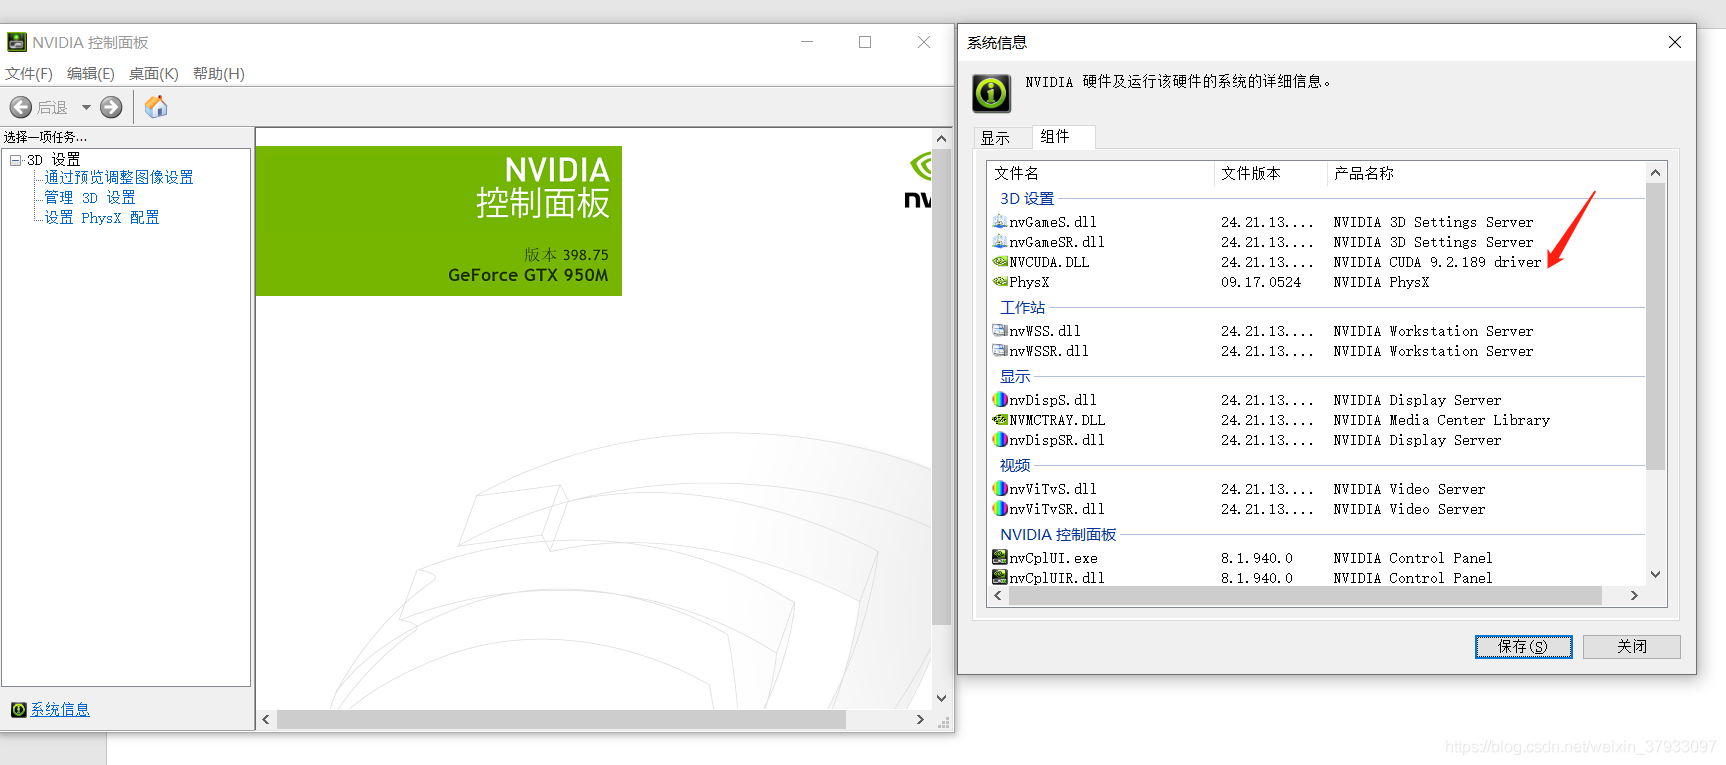The height and width of the screenshot is (765, 1726).
Task: Click scroll down arrow in components list
Action: pos(1655,574)
